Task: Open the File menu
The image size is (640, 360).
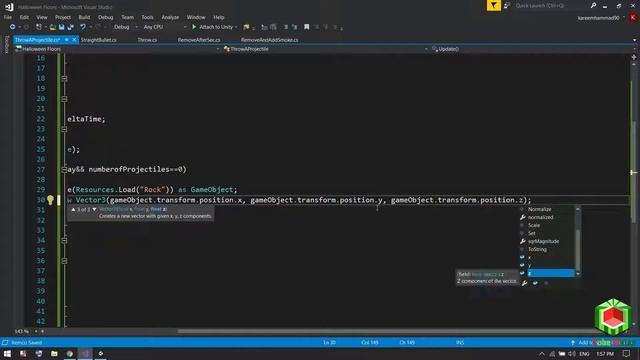Action: coord(8,17)
